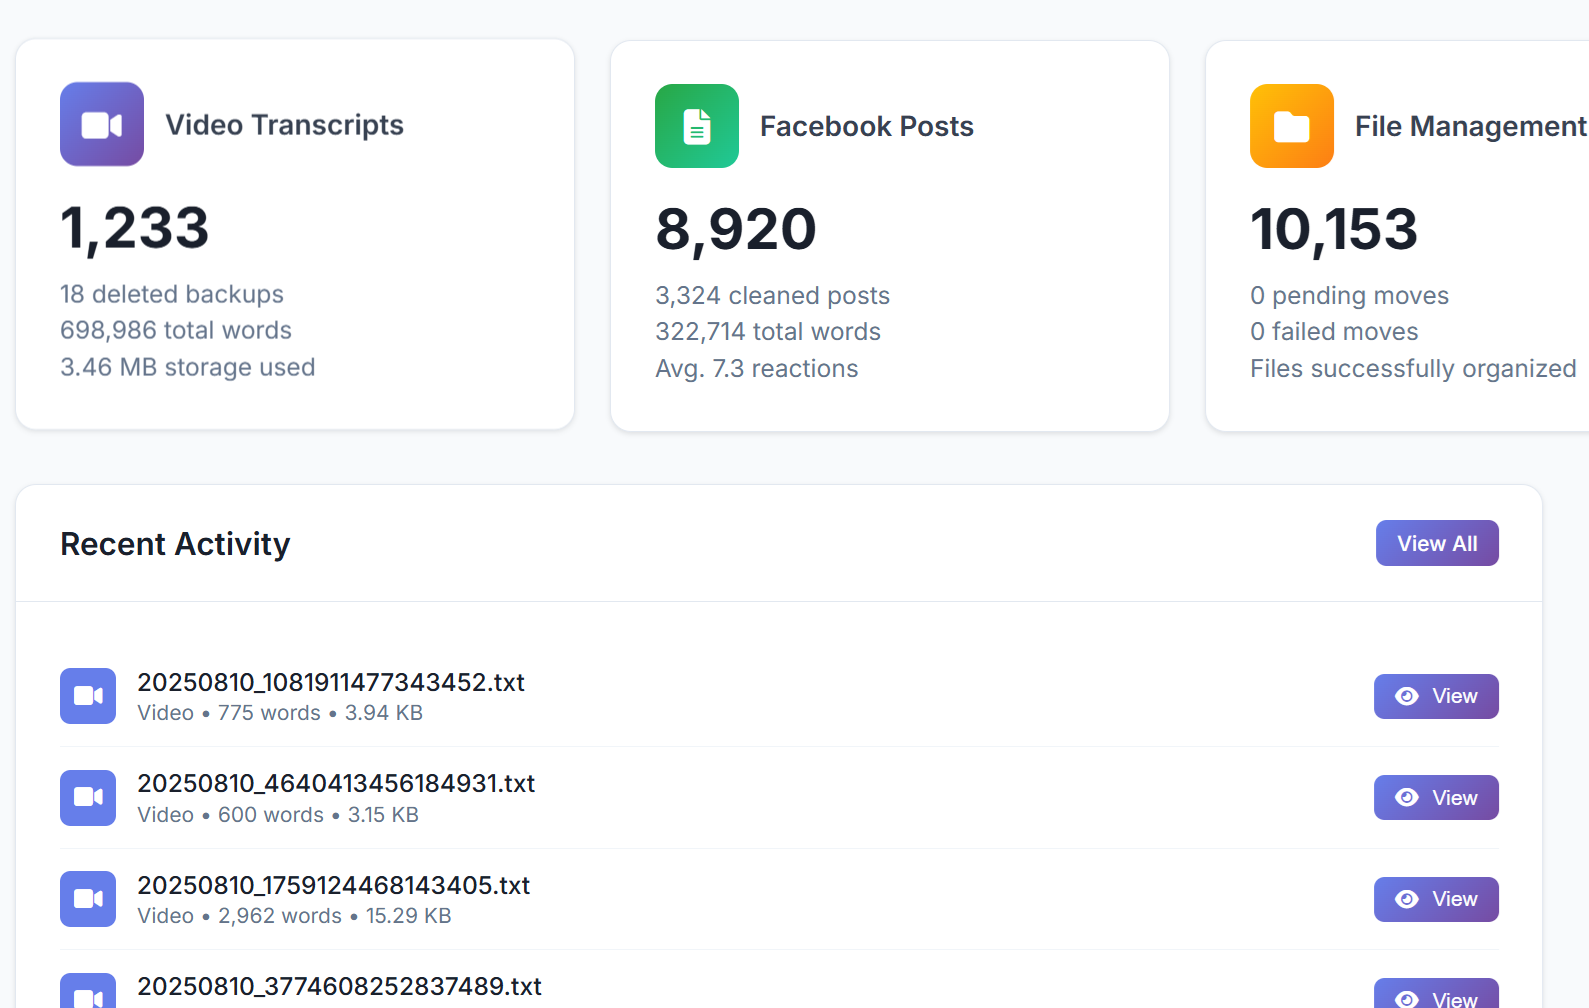Select the File Management heading

(1470, 126)
